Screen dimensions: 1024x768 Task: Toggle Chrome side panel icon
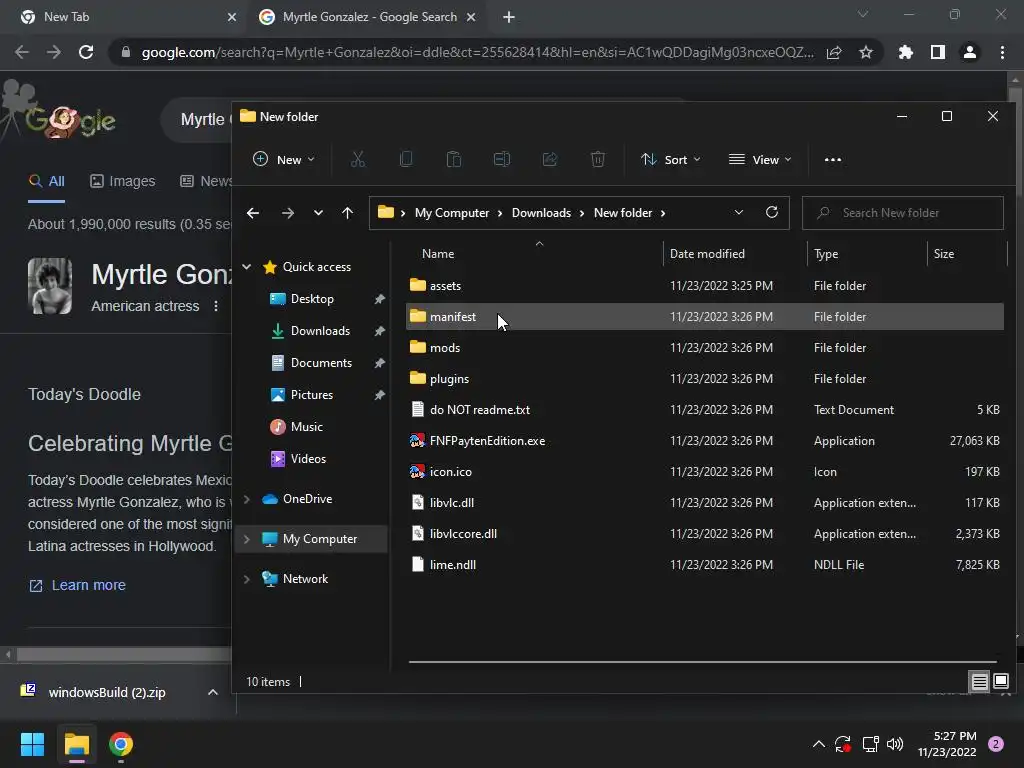click(938, 52)
